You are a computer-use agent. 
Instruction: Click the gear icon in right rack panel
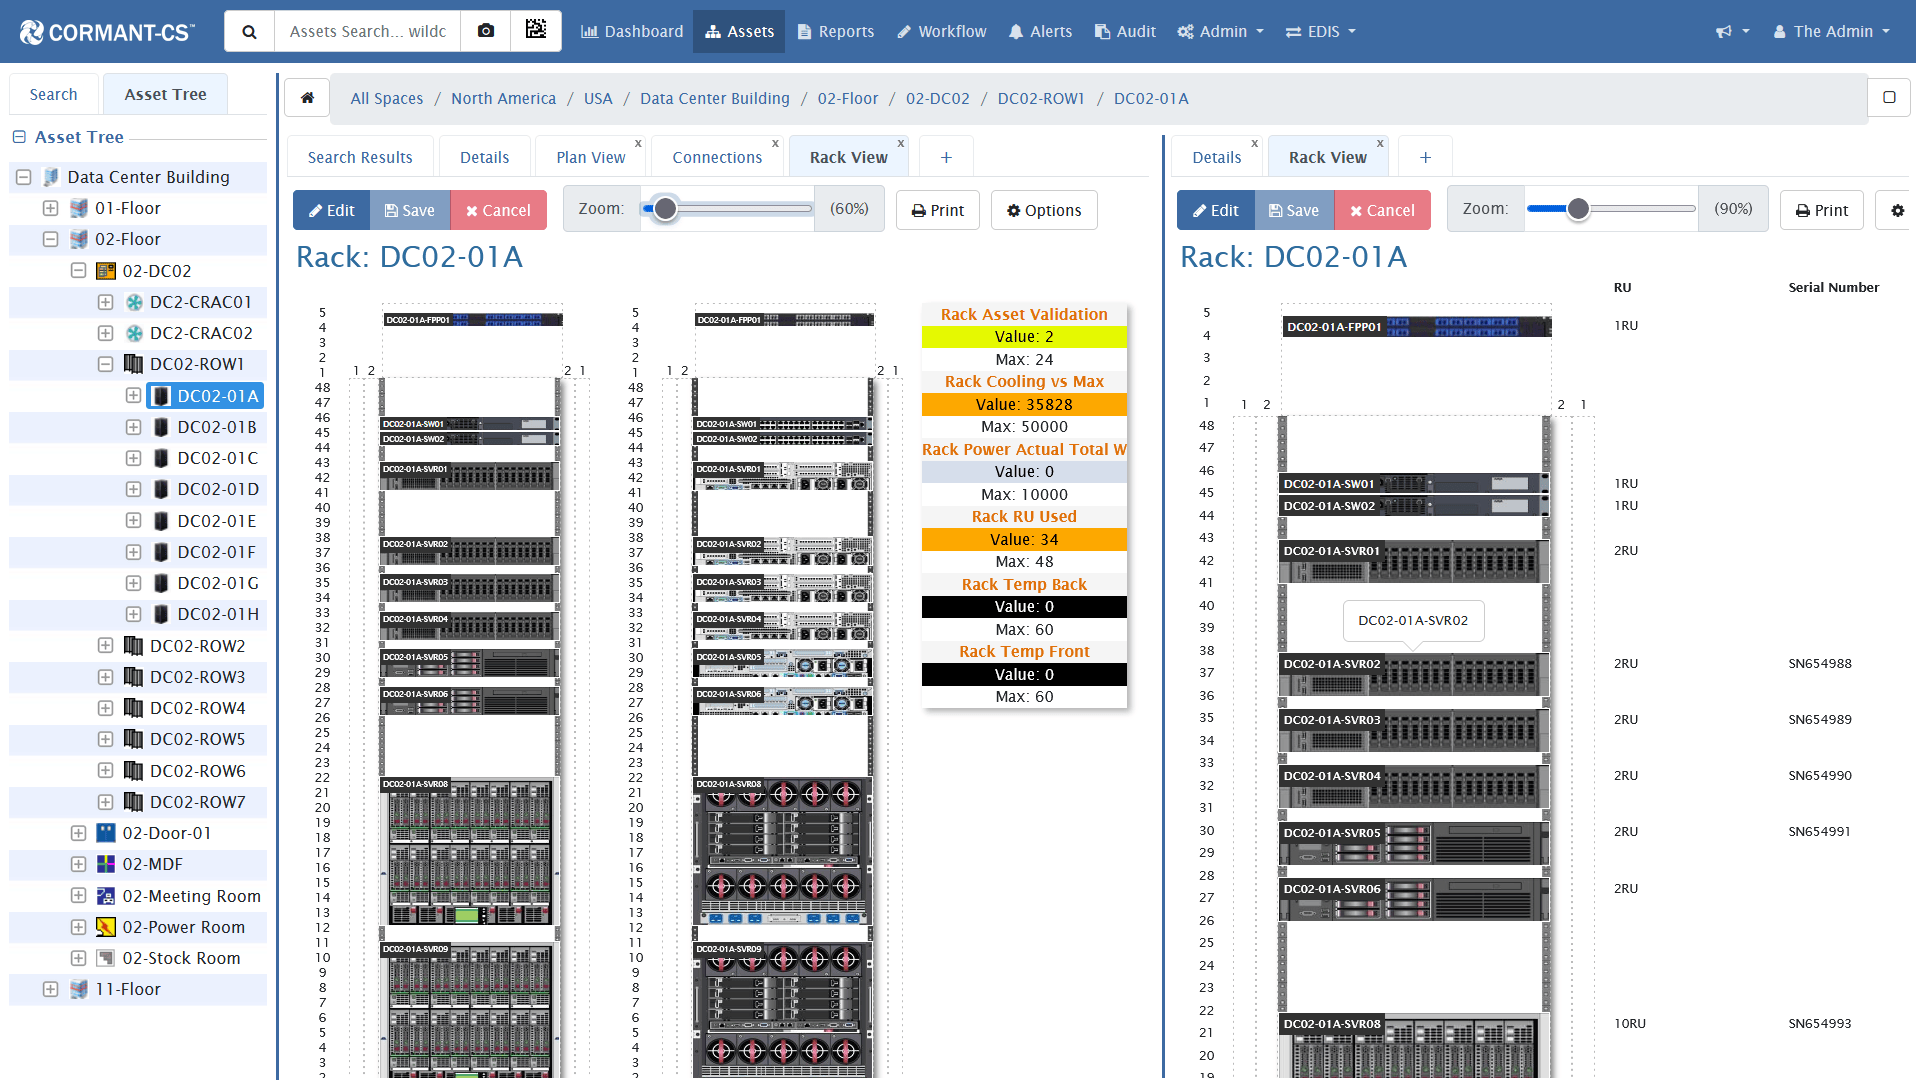[1897, 210]
